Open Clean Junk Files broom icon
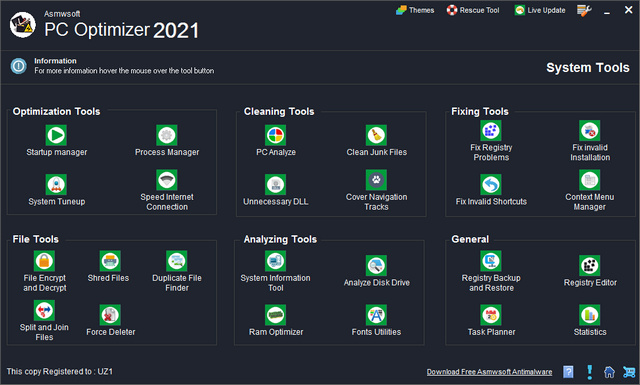The image size is (640, 385). (x=376, y=135)
